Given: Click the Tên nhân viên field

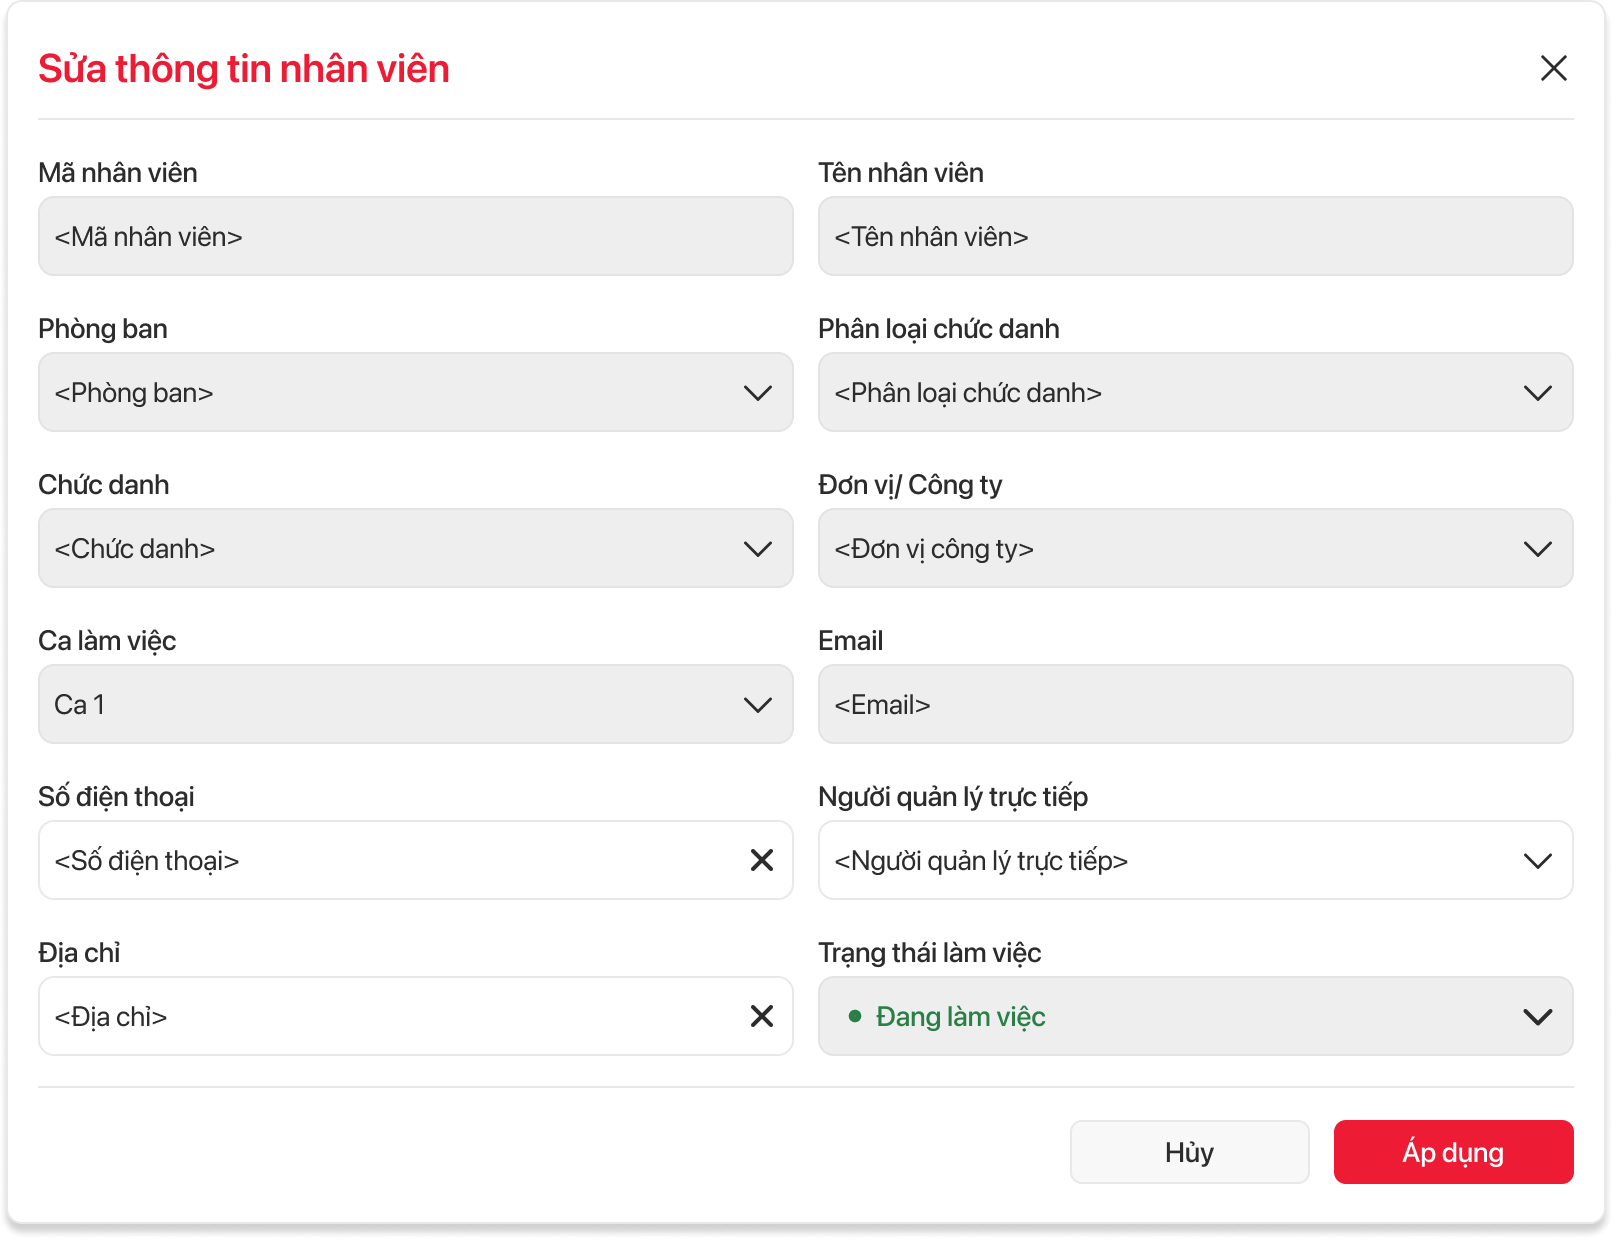Looking at the screenshot, I should [x=1195, y=237].
